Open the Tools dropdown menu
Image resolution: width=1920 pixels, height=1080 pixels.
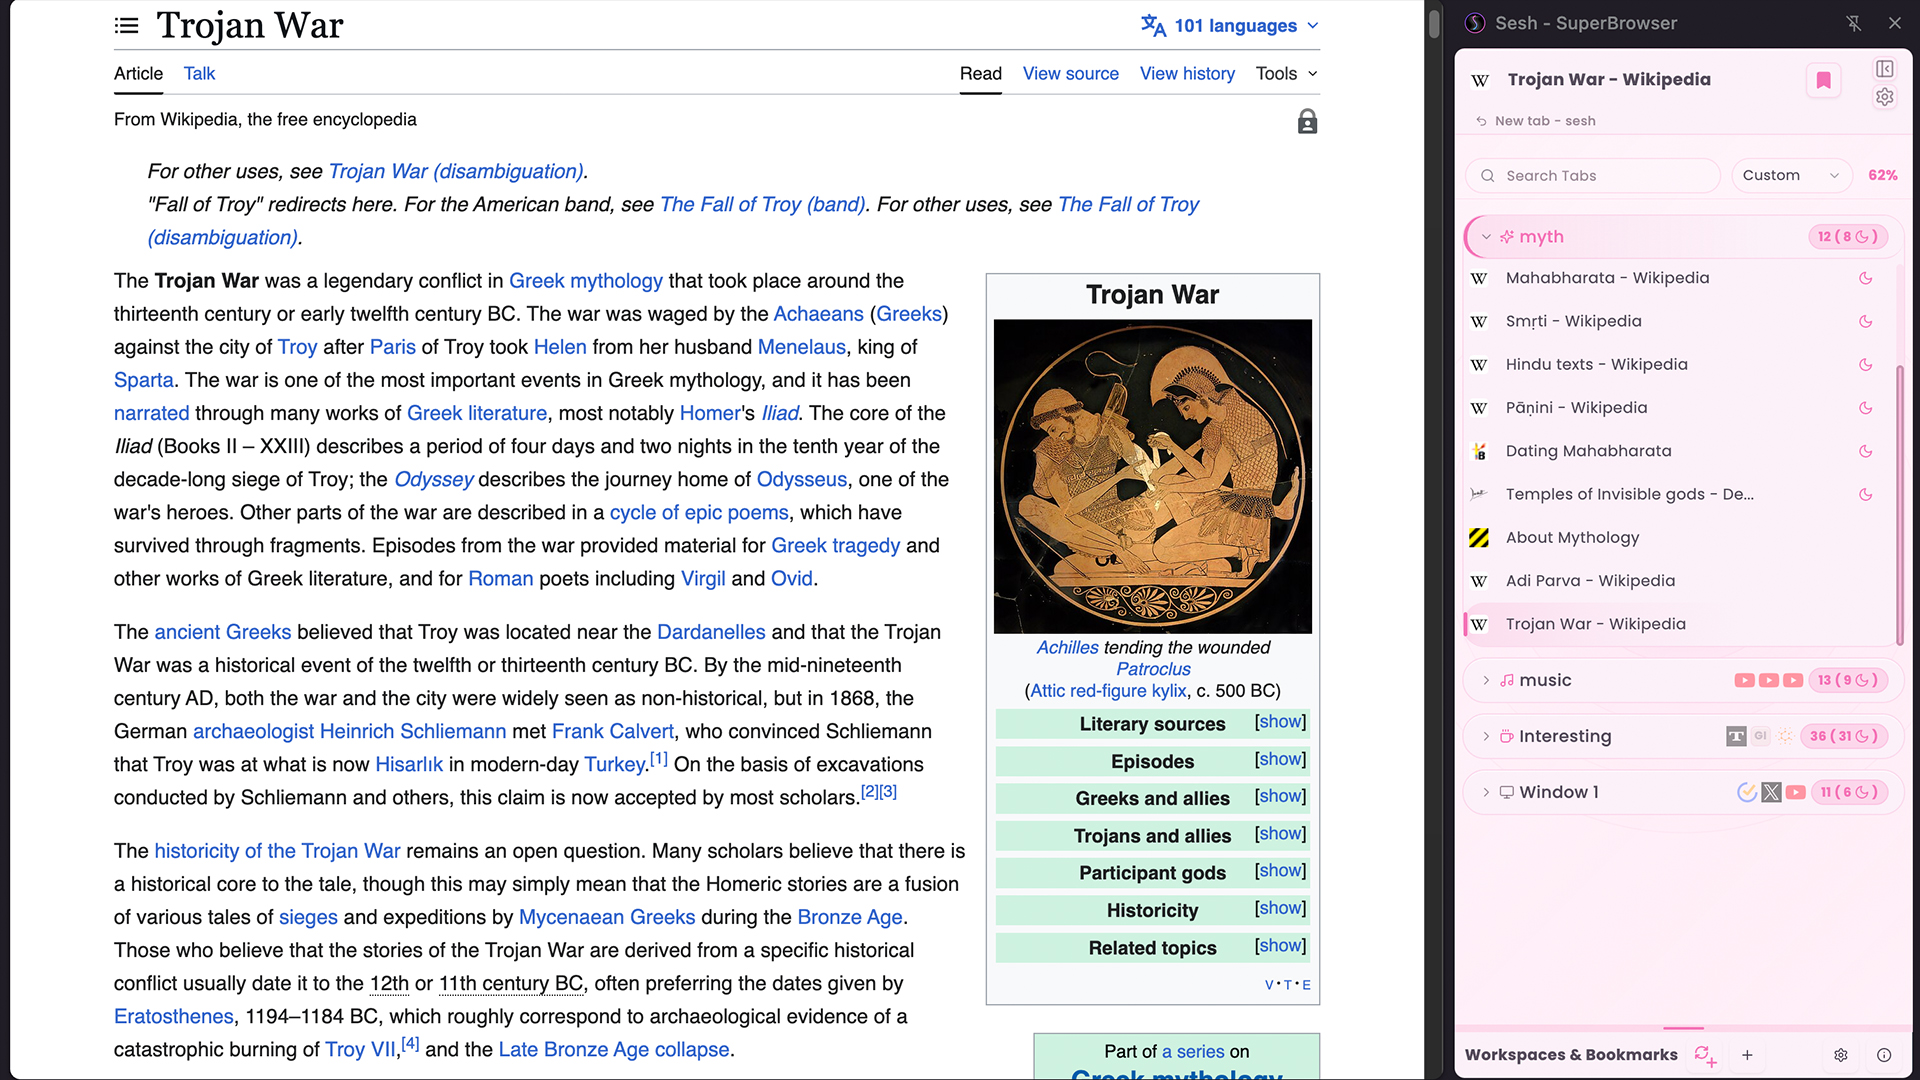[x=1286, y=73]
